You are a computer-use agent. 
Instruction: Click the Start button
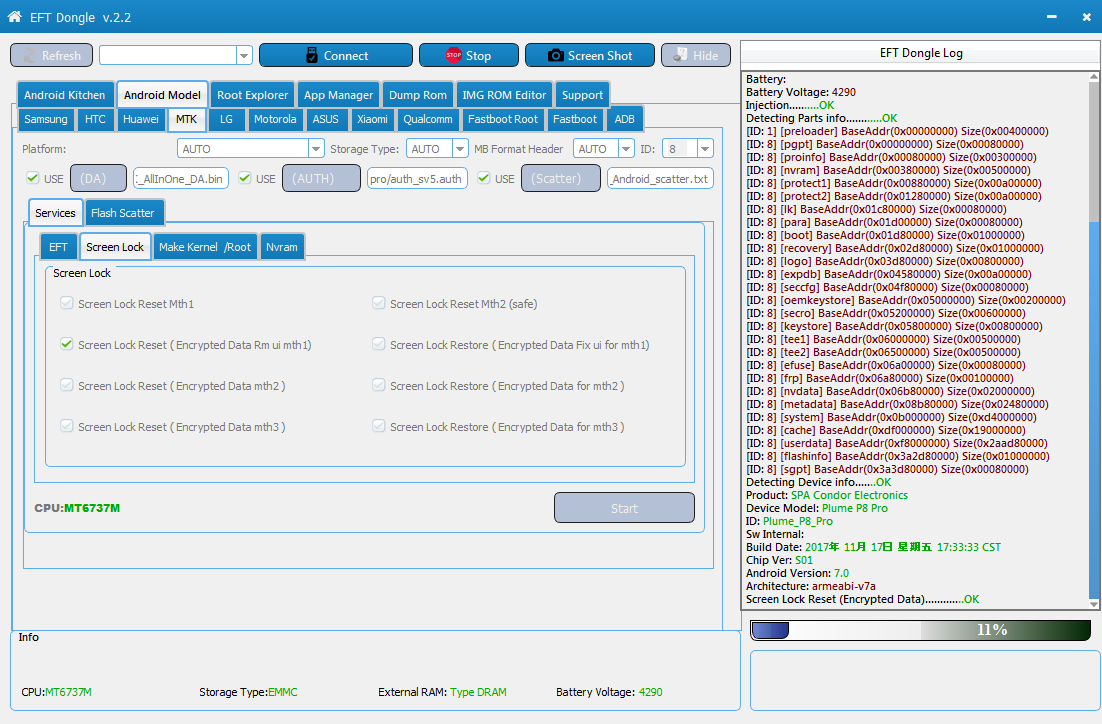pyautogui.click(x=624, y=508)
